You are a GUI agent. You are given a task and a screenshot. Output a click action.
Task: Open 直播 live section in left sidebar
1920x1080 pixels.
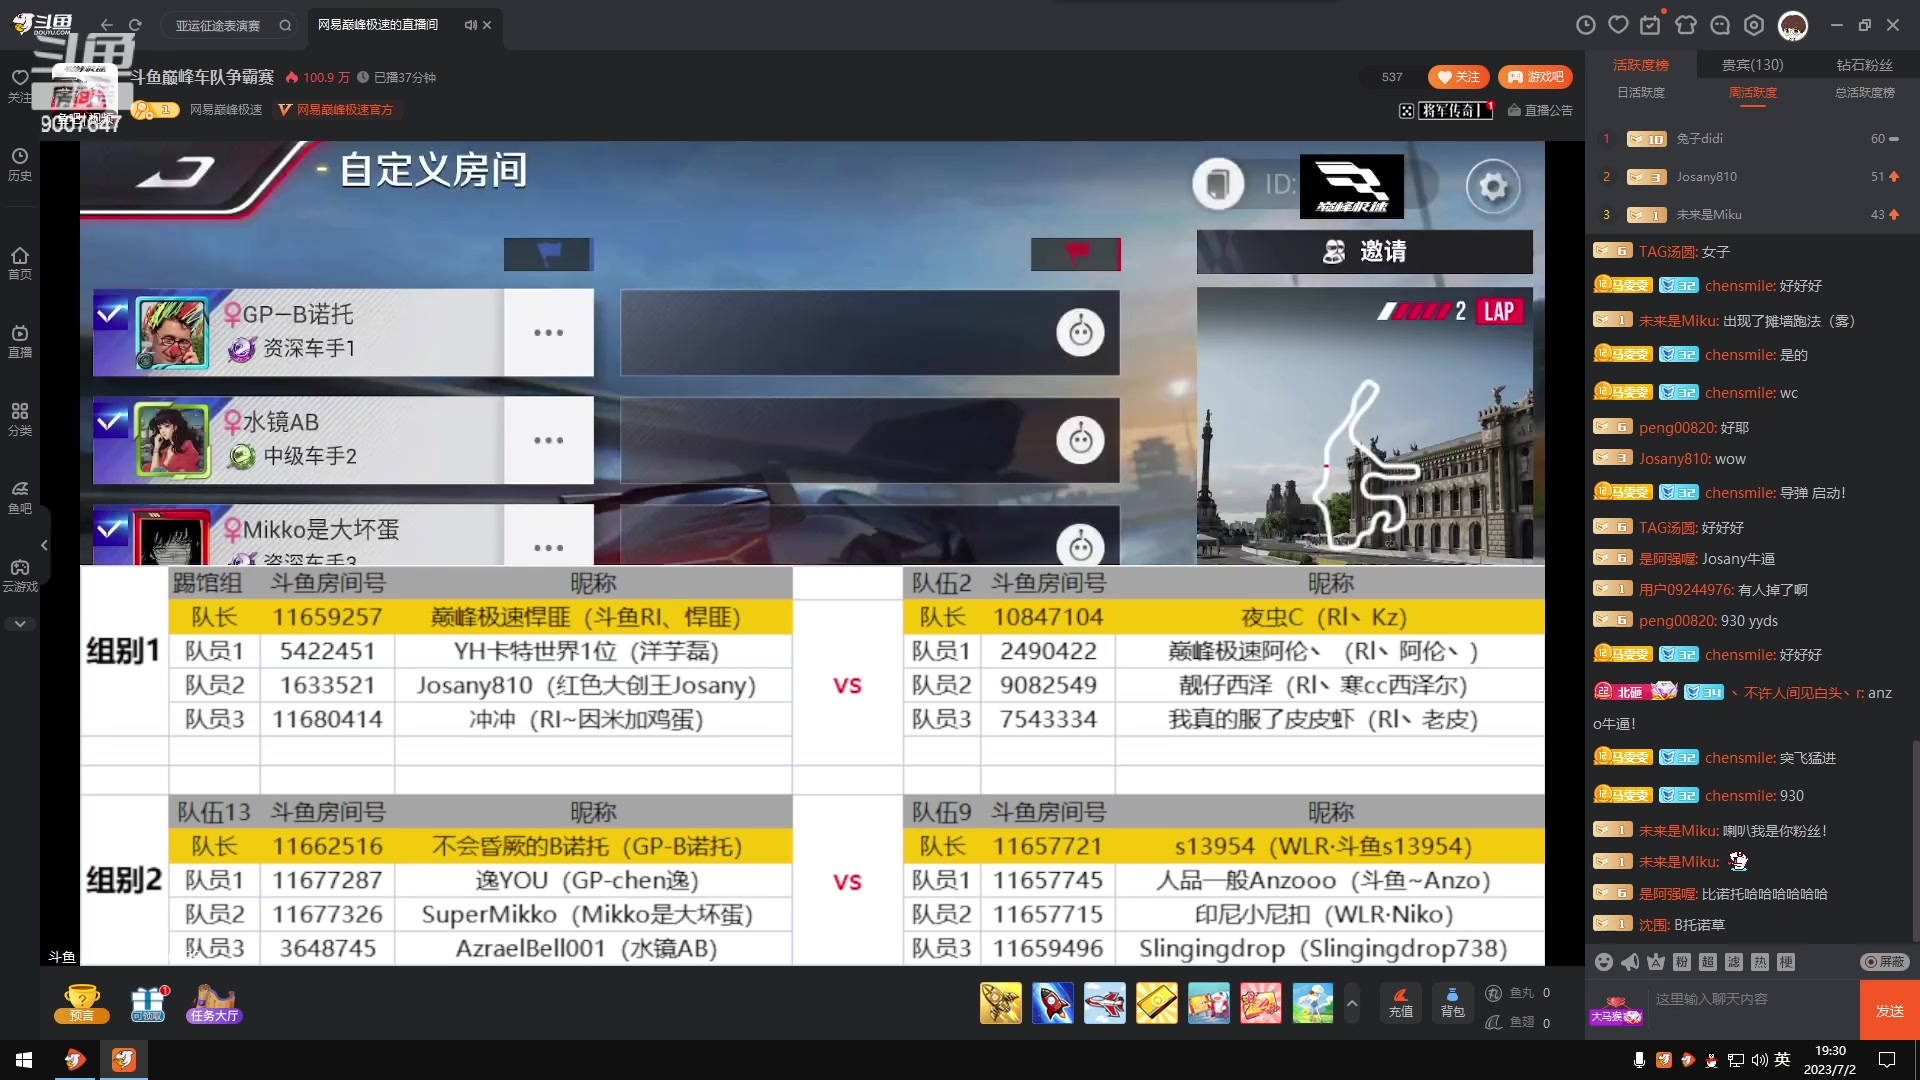pyautogui.click(x=20, y=341)
